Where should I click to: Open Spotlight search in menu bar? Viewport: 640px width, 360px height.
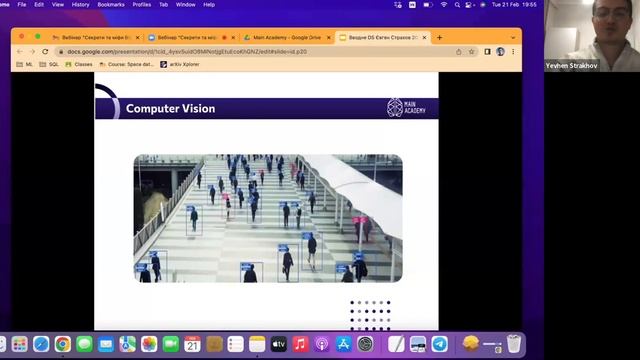pos(457,5)
